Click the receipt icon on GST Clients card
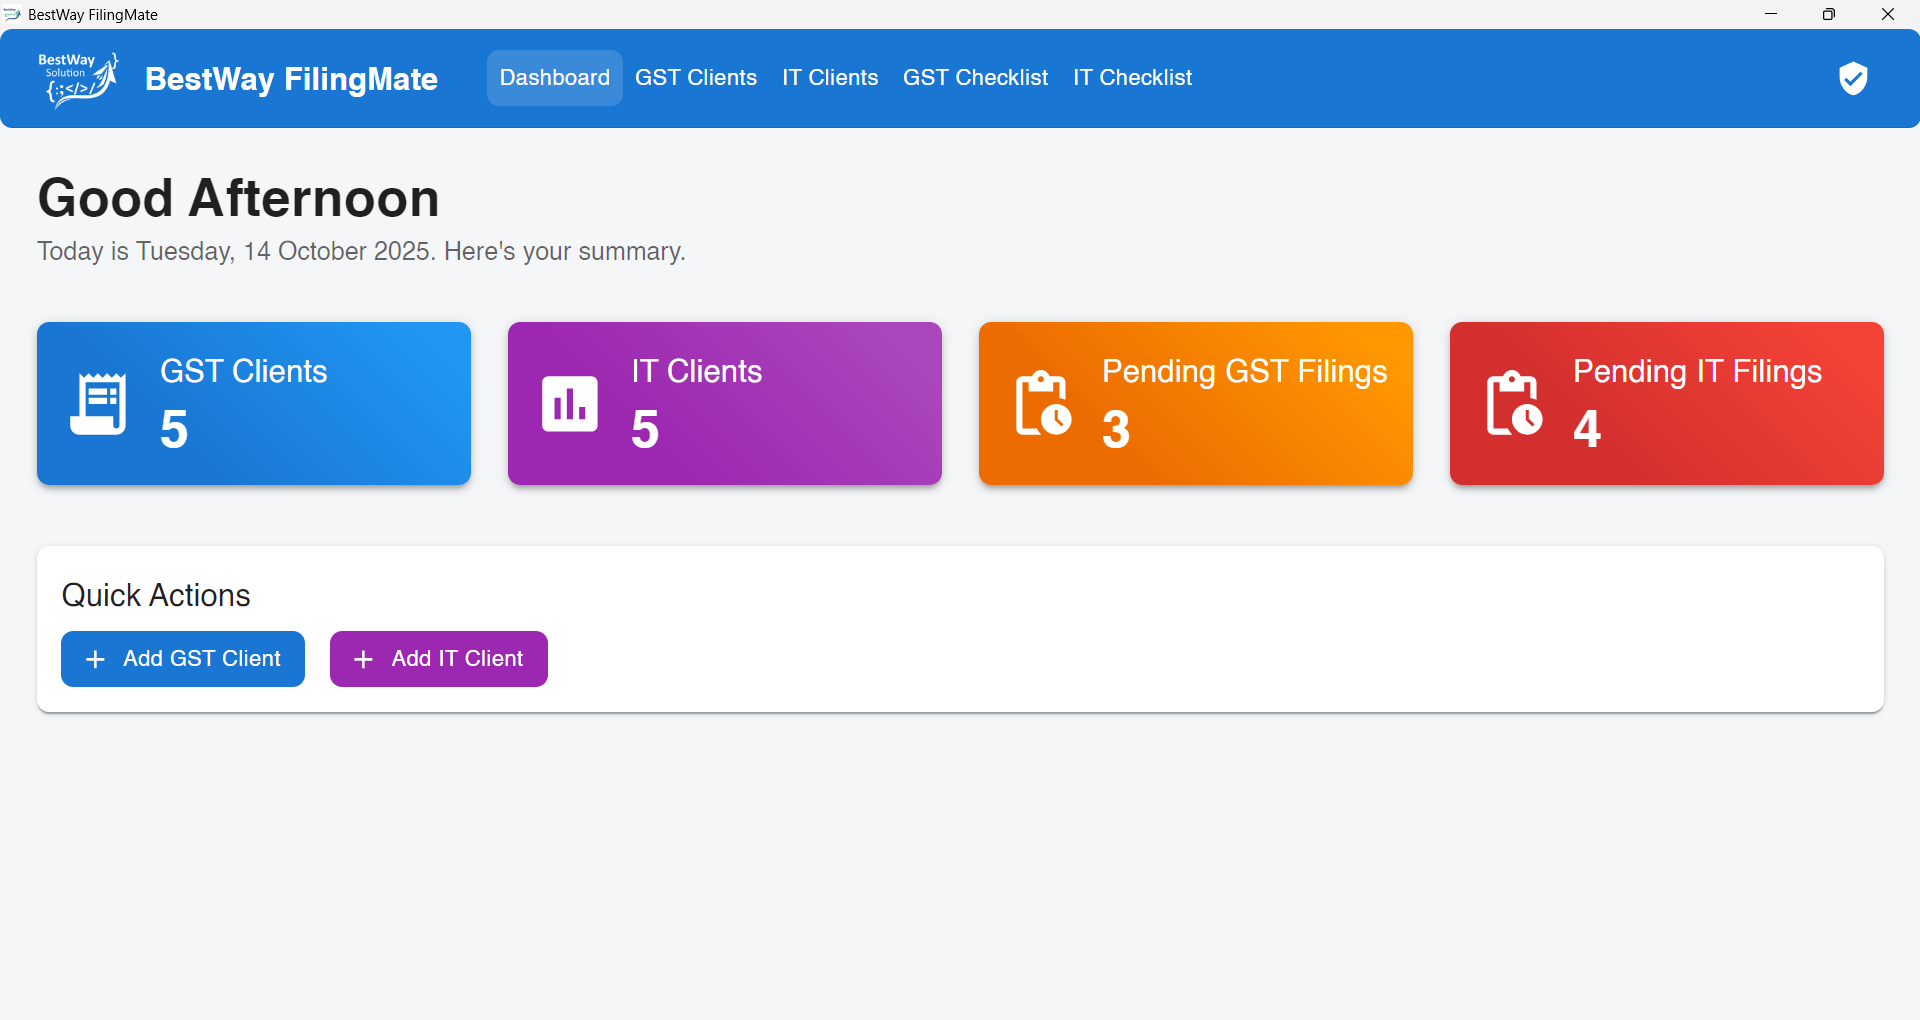This screenshot has height=1020, width=1920. [98, 404]
